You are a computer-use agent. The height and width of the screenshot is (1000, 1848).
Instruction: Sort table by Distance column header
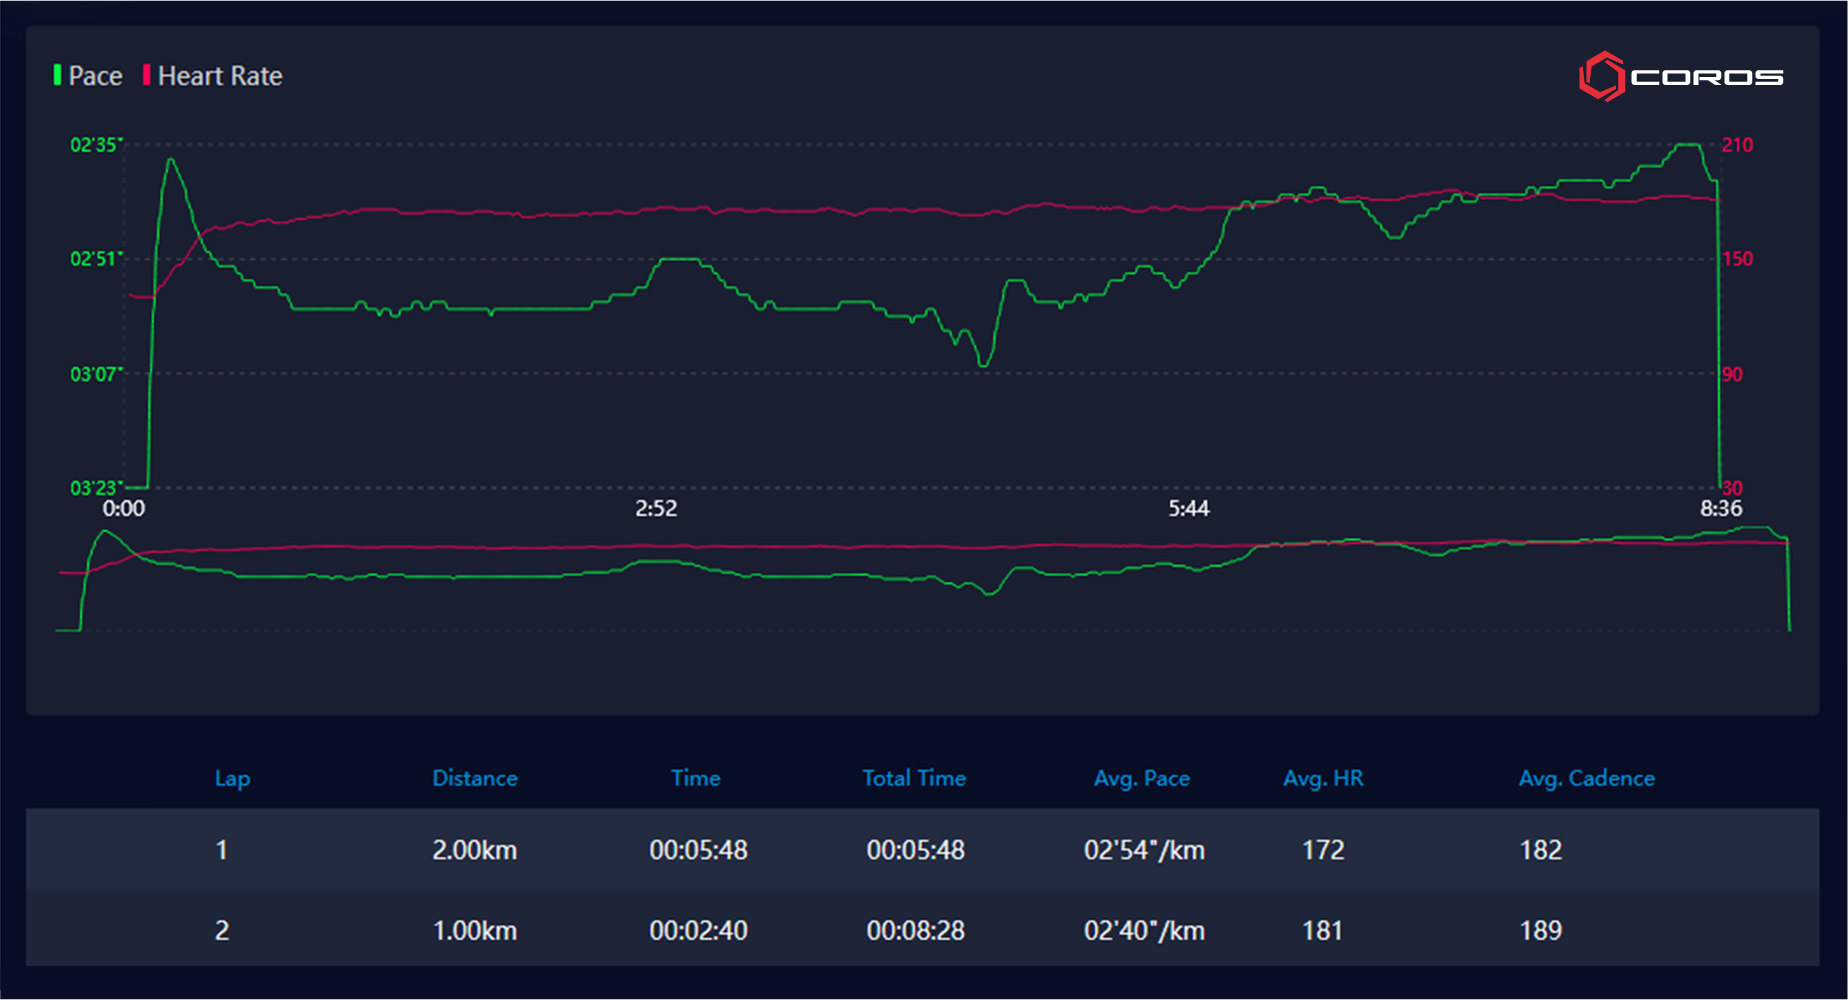(474, 778)
